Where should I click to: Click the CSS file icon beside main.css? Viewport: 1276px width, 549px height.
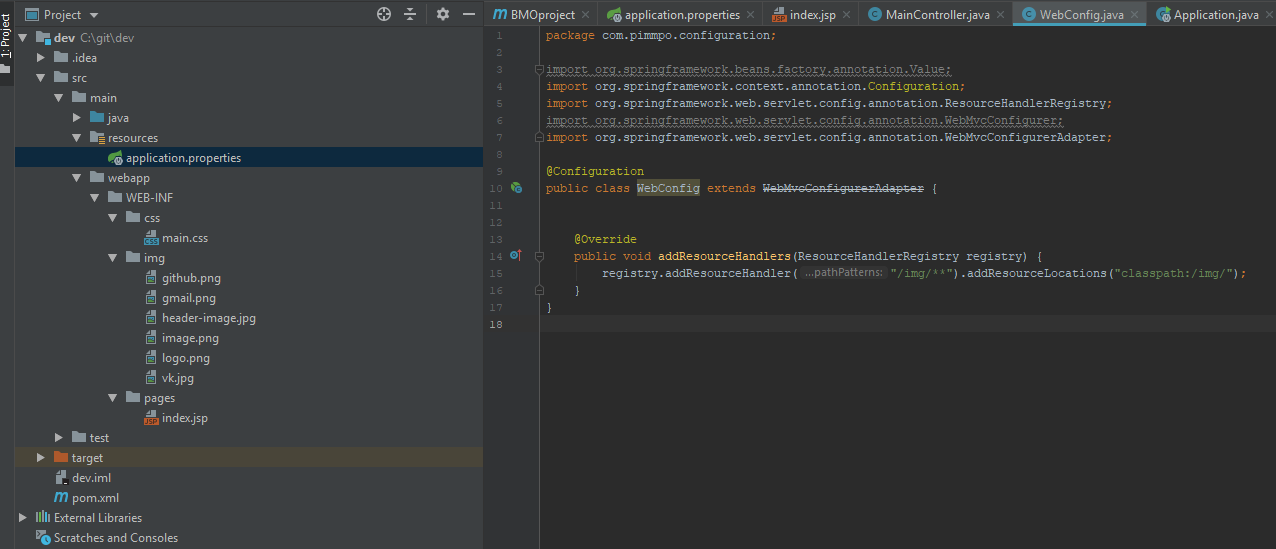pyautogui.click(x=151, y=238)
